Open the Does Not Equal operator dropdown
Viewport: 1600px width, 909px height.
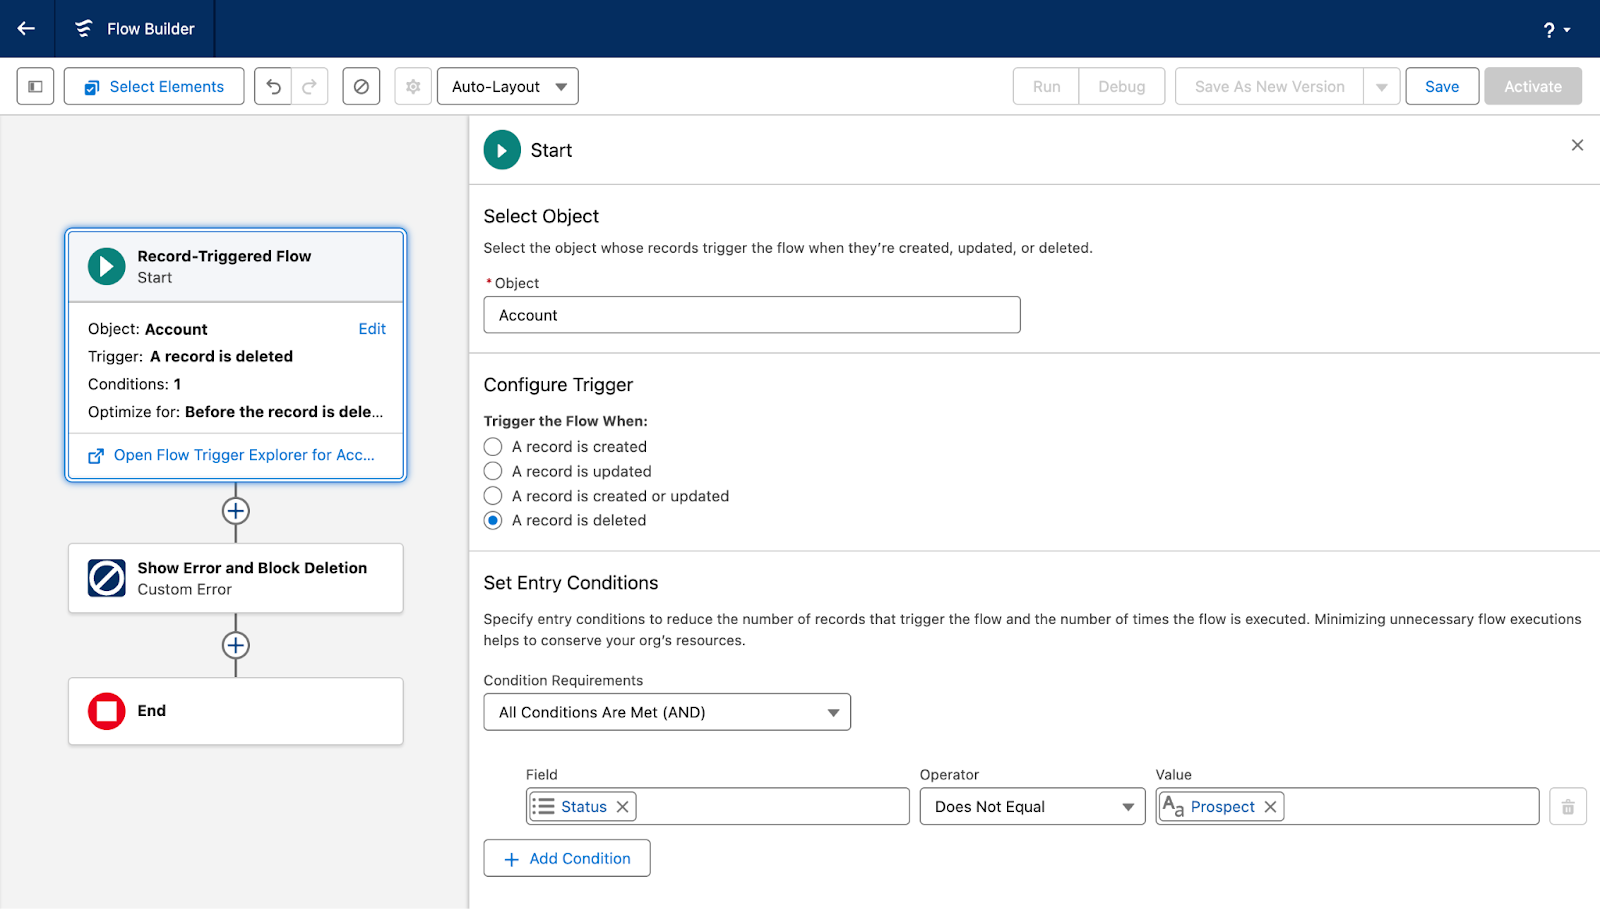point(1032,807)
